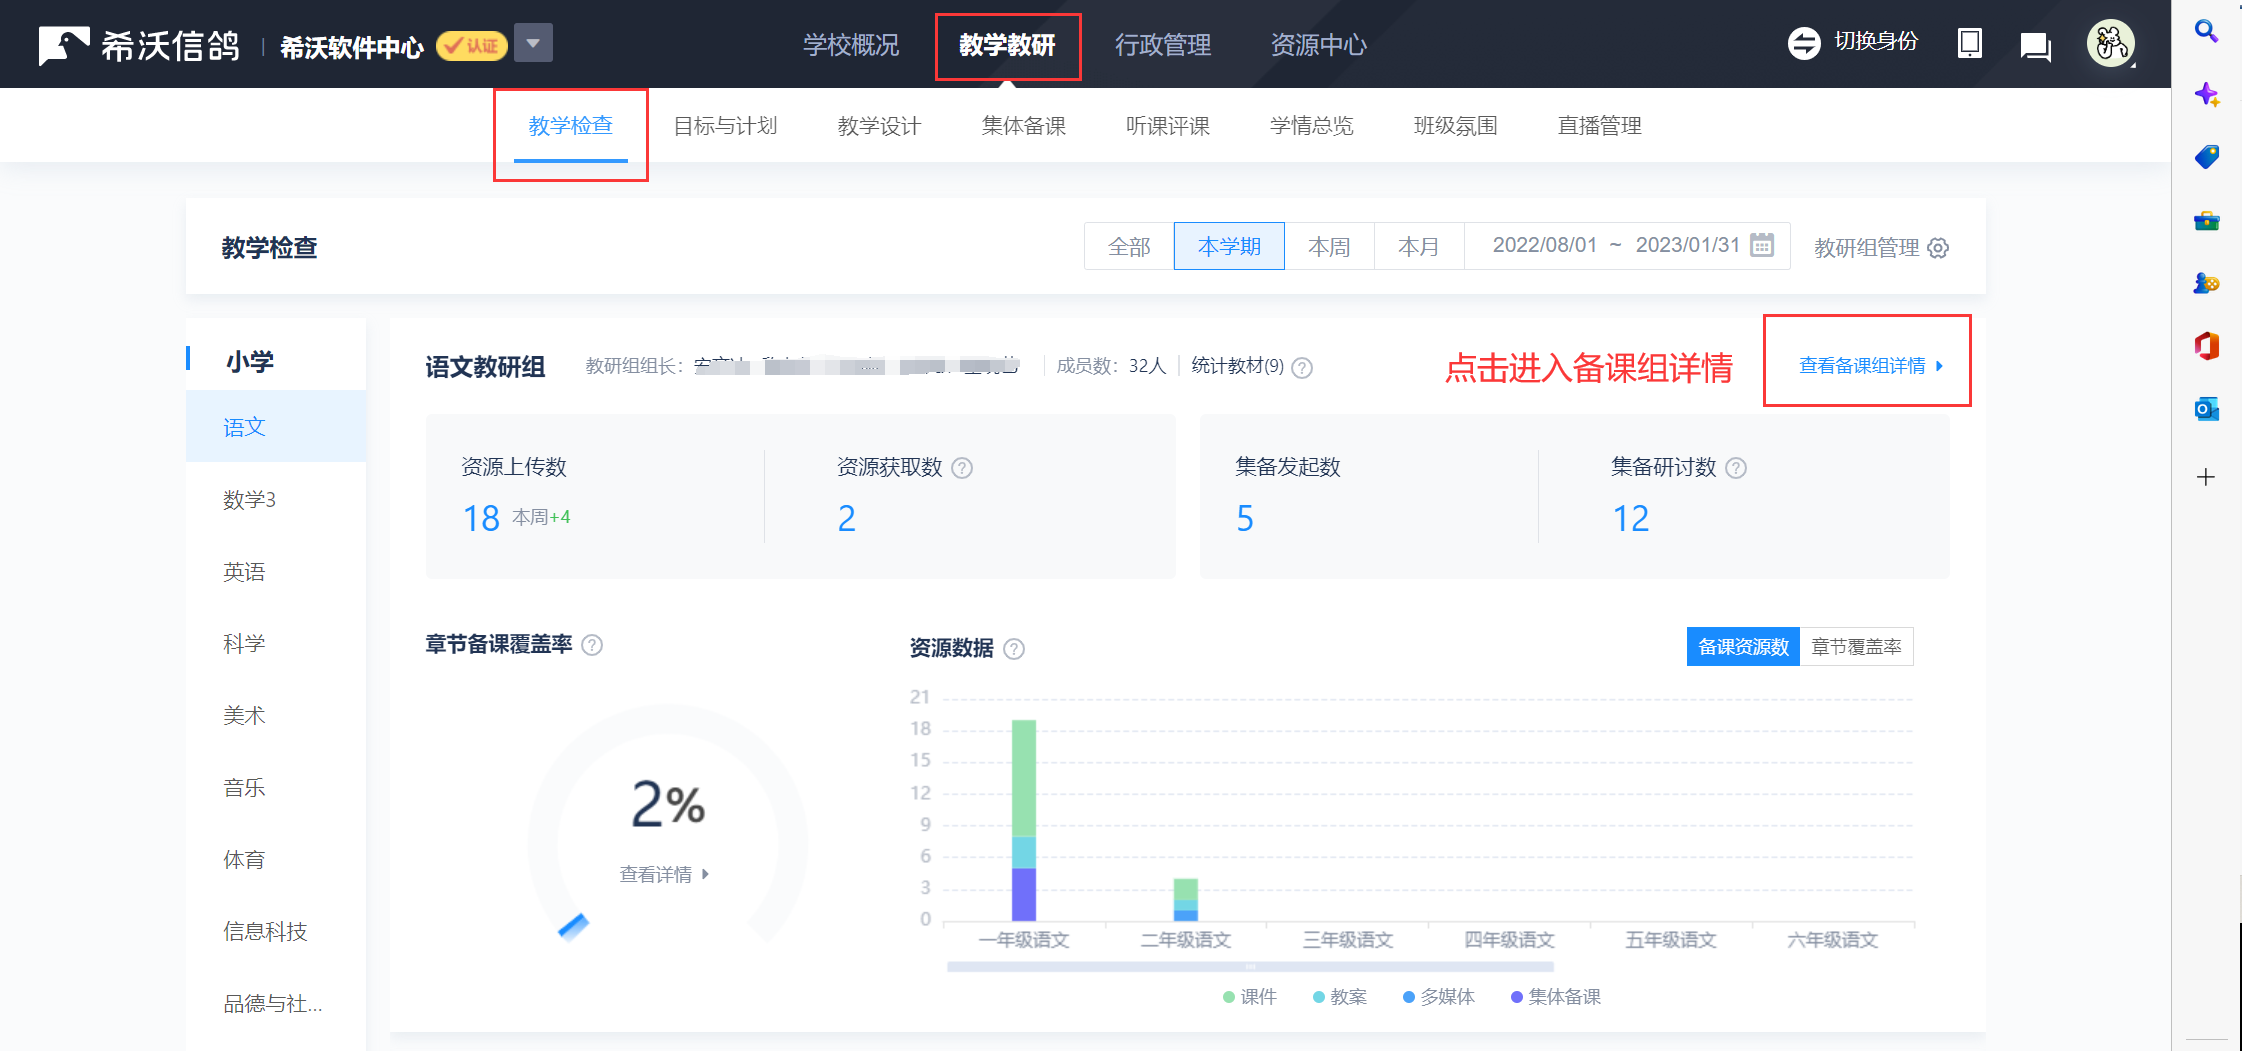Select 英语 subject in sidebar
Image resolution: width=2242 pixels, height=1051 pixels.
(276, 571)
